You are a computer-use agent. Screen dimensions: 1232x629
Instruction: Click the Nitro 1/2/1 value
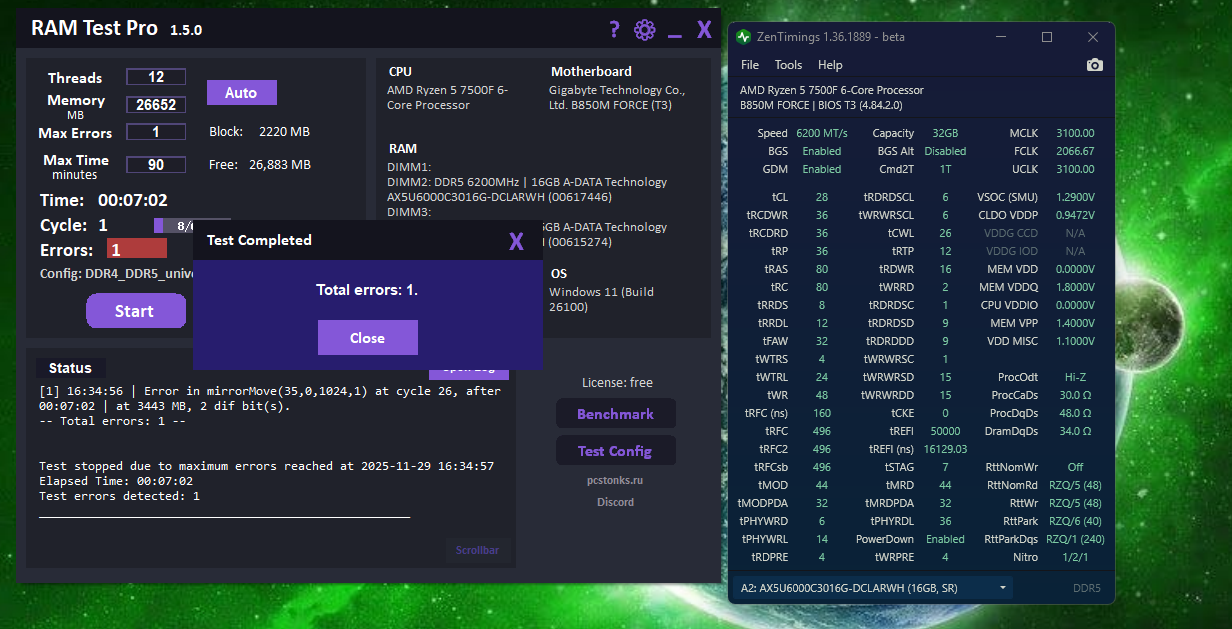1074,557
